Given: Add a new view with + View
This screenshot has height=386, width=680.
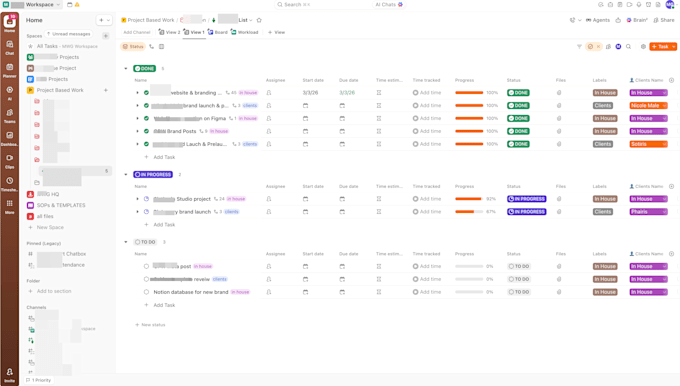Looking at the screenshot, I should [x=276, y=32].
